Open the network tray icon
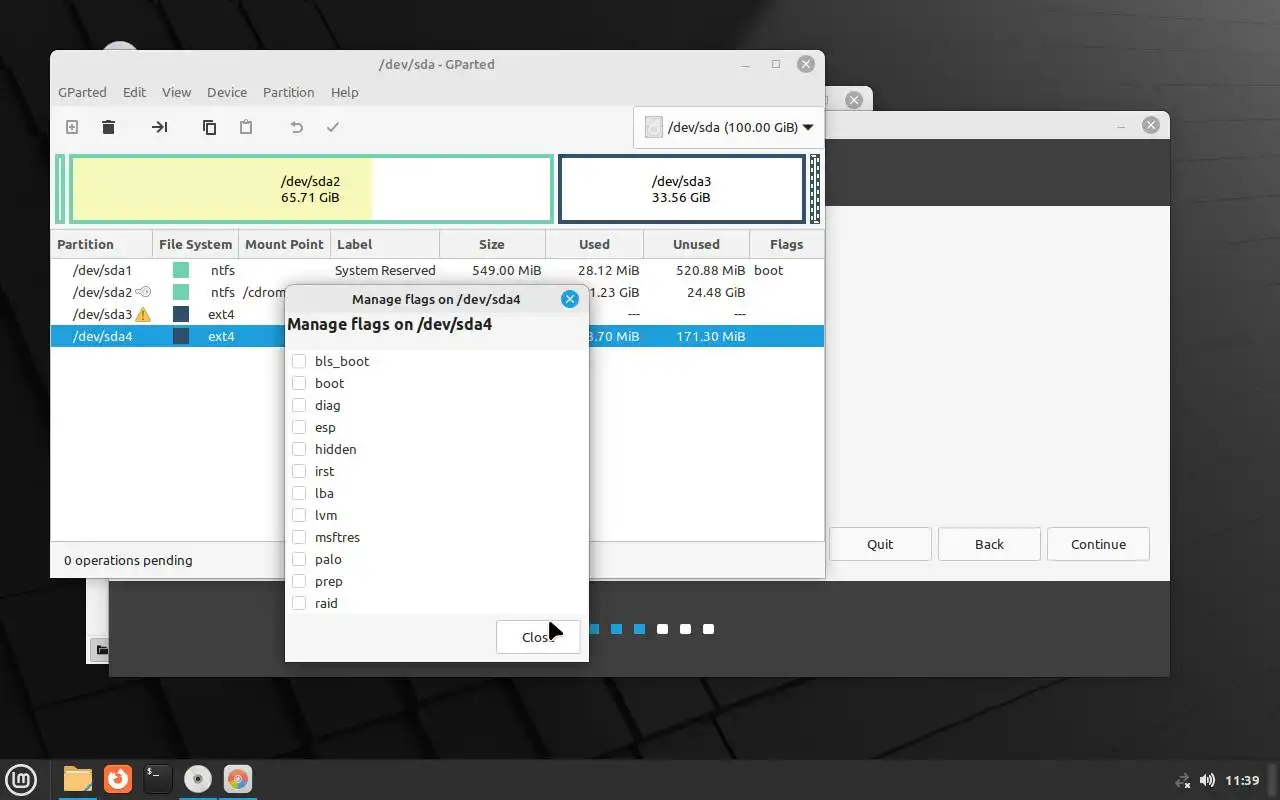The image size is (1280, 800). pos(1183,780)
